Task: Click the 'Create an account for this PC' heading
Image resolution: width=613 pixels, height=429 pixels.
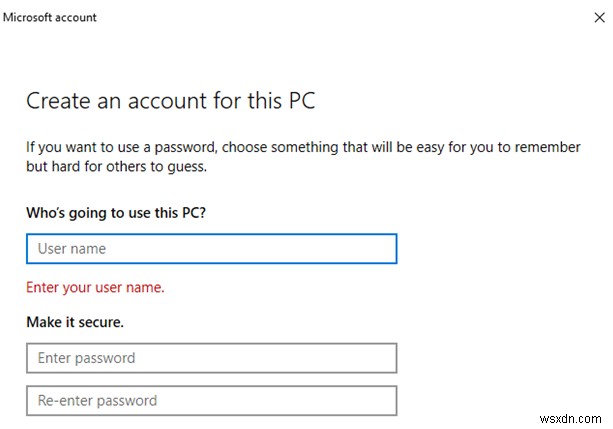Action: click(x=171, y=100)
